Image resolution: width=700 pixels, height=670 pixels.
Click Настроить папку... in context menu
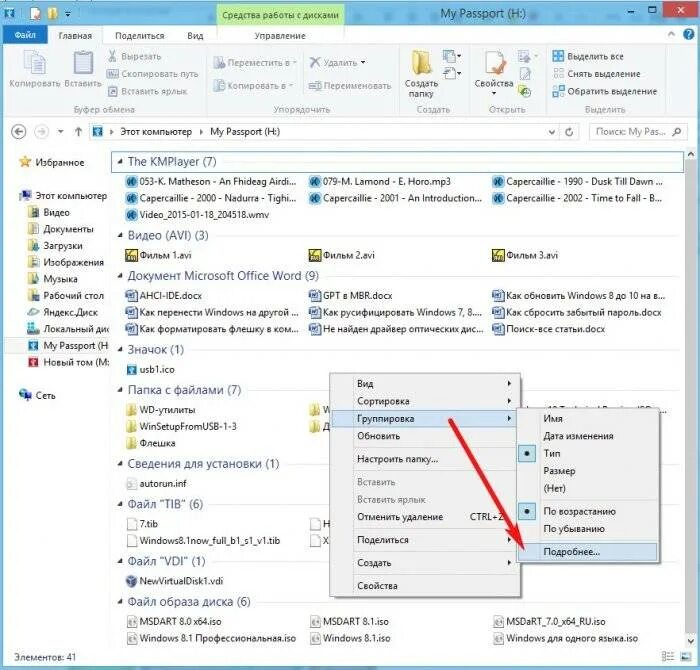(425, 459)
